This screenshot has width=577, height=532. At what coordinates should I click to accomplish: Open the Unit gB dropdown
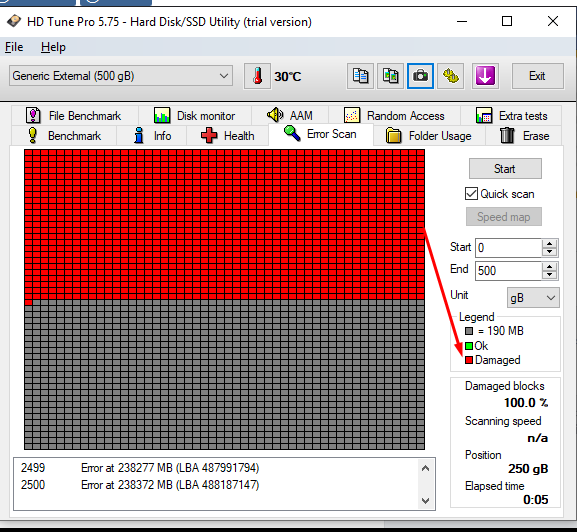point(533,298)
